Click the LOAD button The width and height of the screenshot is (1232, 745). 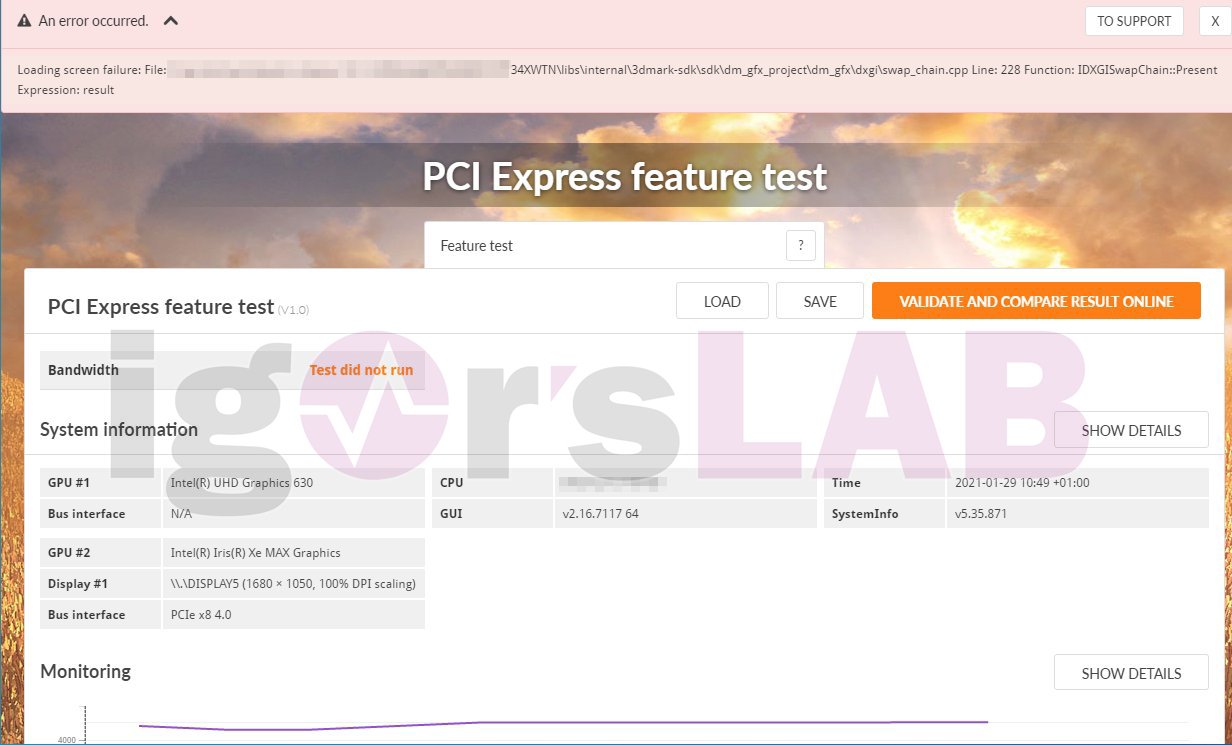(x=722, y=301)
